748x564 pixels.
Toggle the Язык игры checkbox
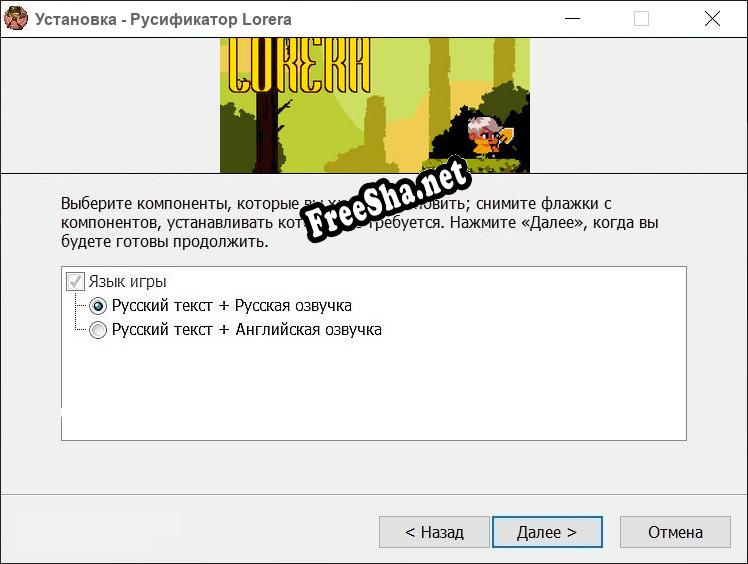75,282
